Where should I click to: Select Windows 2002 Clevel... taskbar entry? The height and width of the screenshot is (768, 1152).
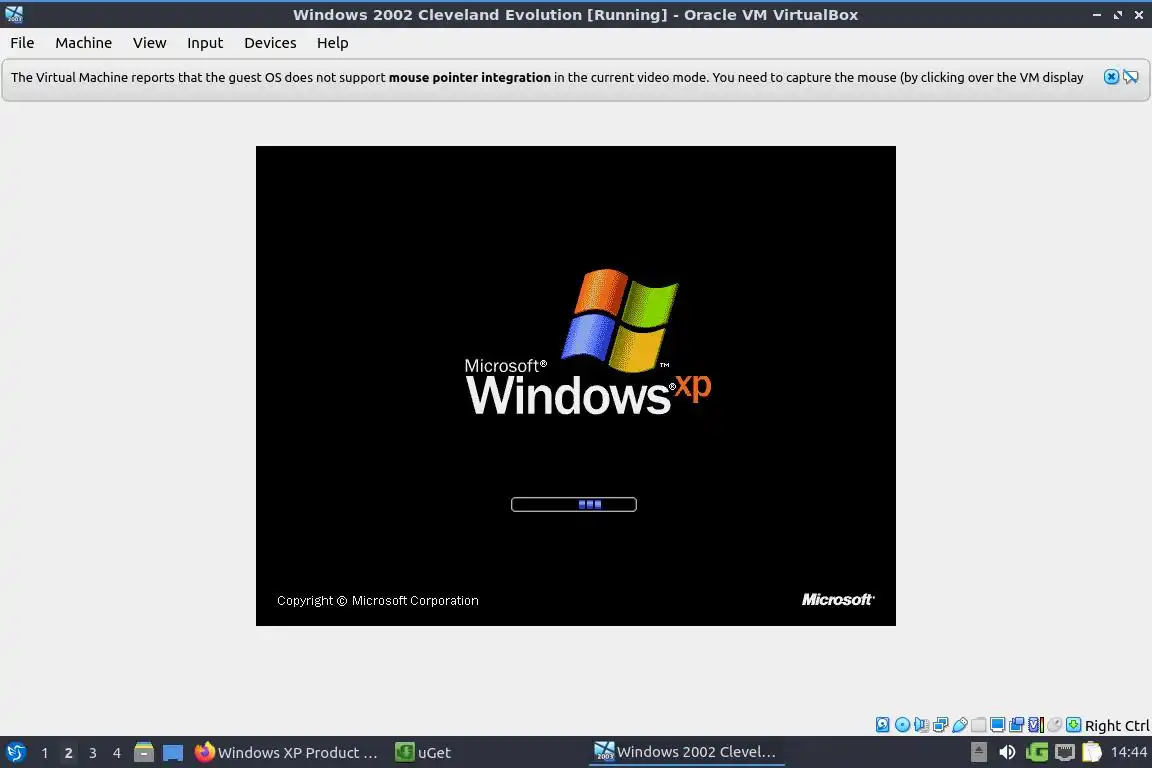tap(686, 752)
